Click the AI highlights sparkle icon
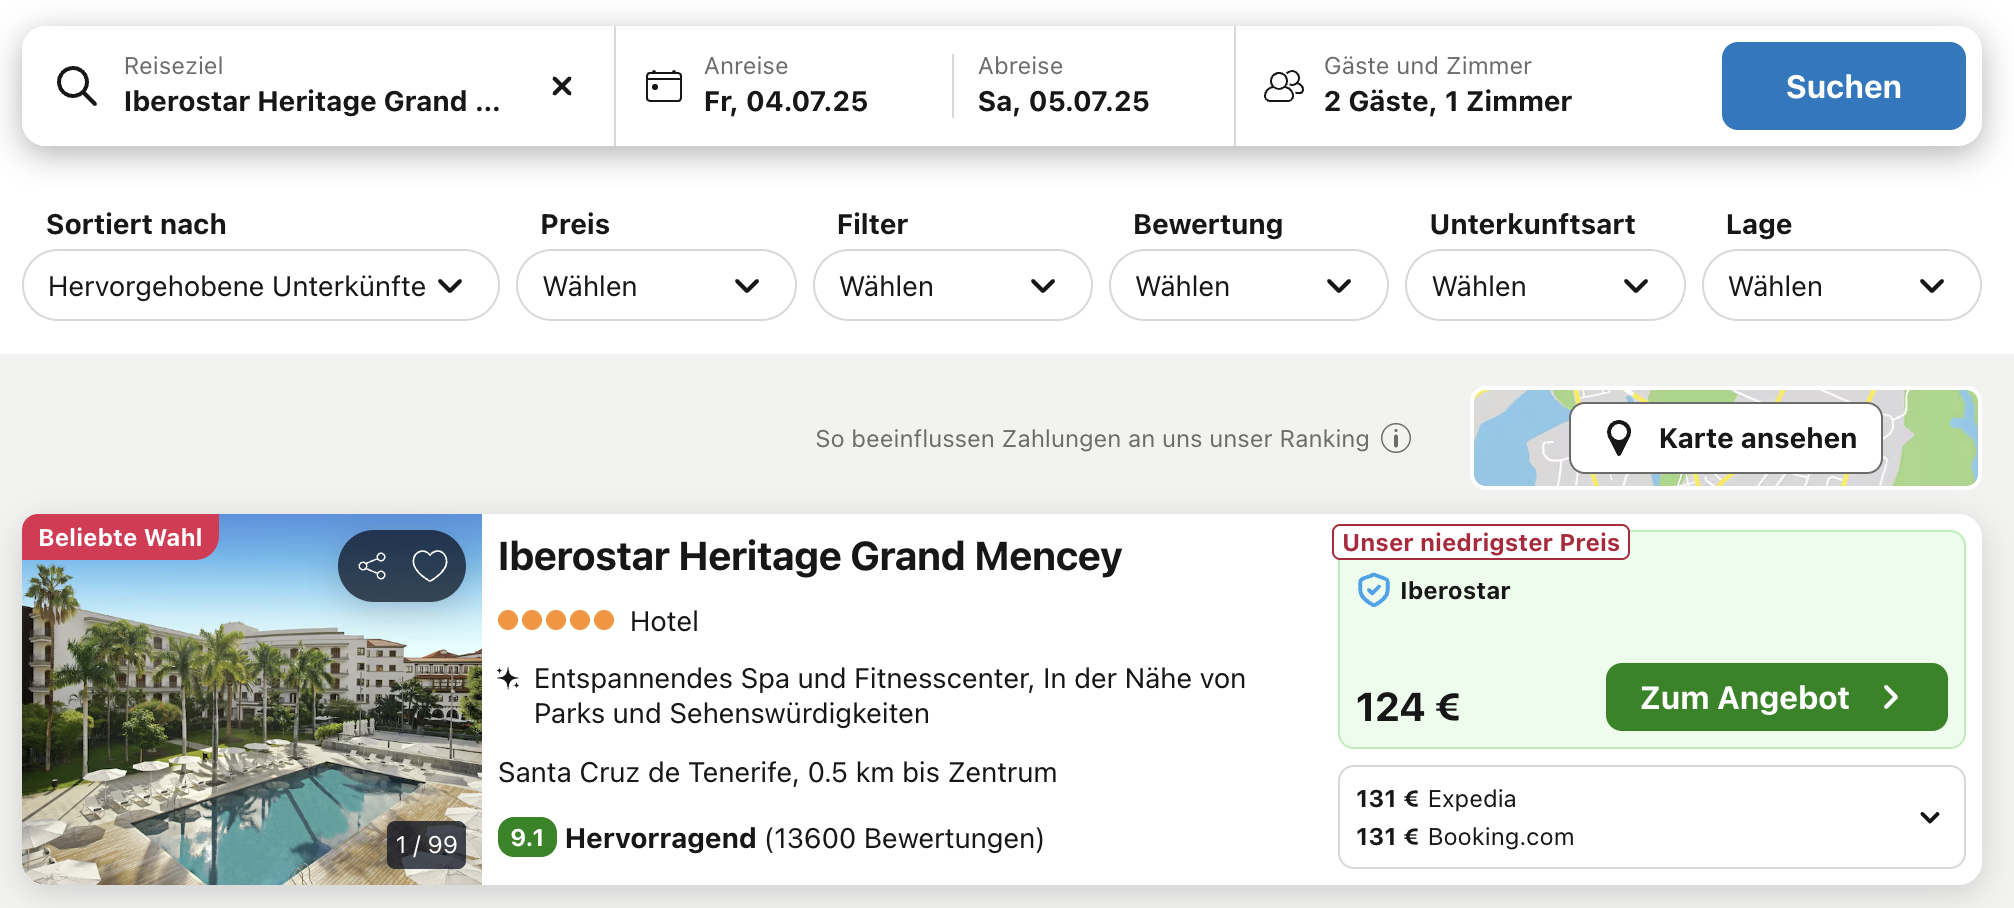This screenshot has width=2014, height=908. point(508,679)
